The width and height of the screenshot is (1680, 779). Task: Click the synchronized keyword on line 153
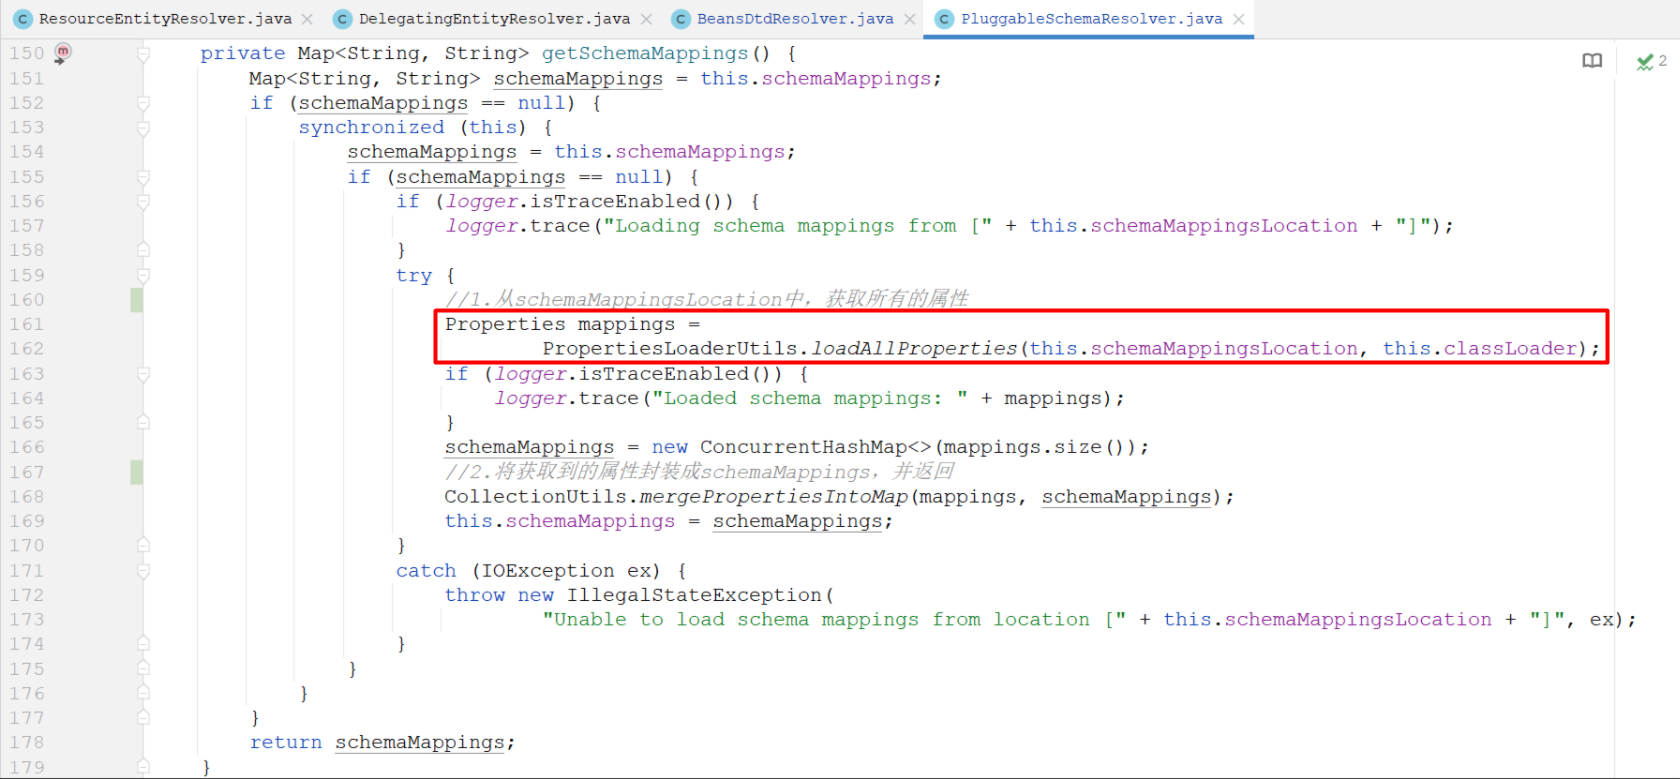[x=371, y=128]
